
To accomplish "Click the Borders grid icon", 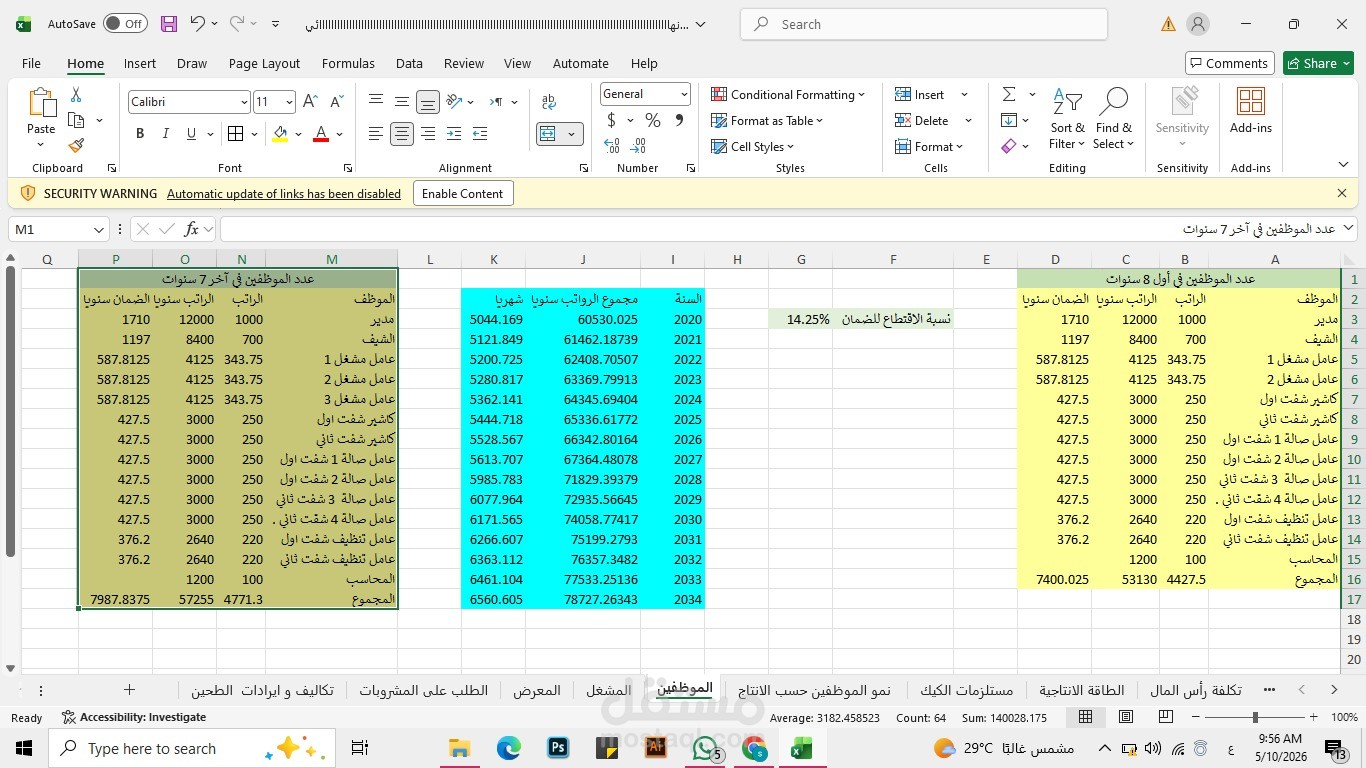I will click(235, 134).
